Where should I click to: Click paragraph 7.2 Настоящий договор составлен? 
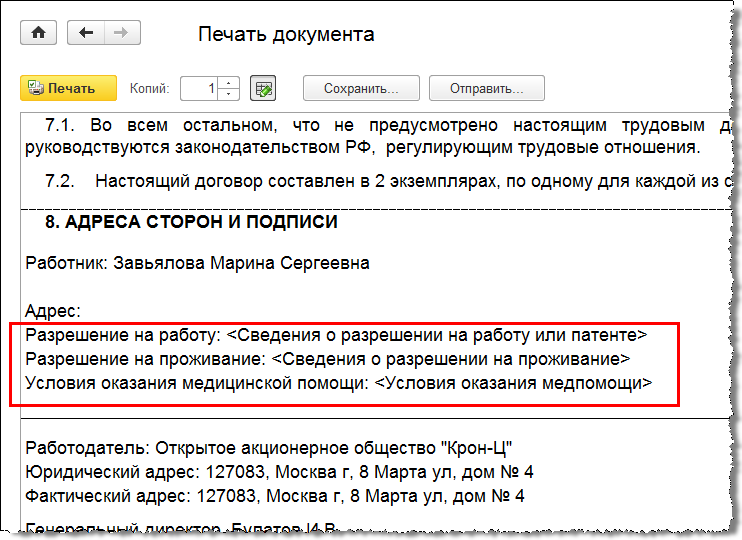pos(389,181)
